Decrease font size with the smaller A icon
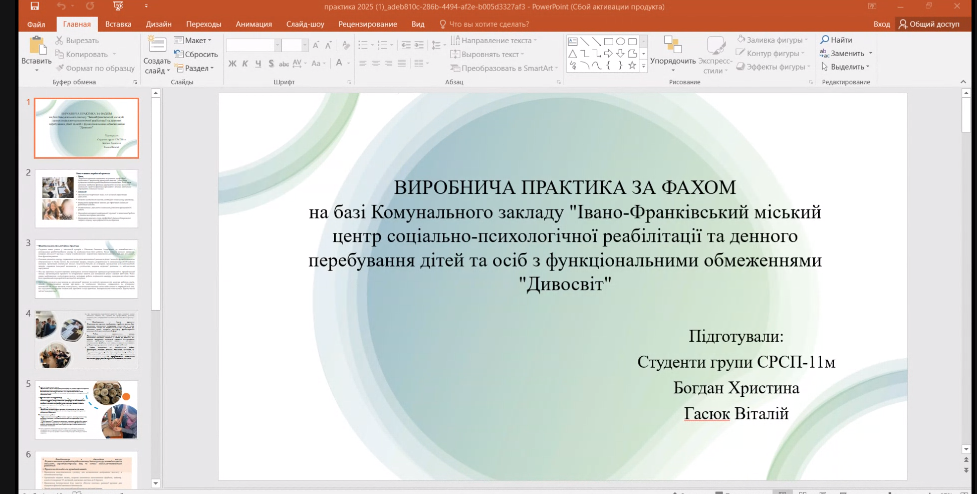Screen dimensions: 977x494 tap(328, 45)
